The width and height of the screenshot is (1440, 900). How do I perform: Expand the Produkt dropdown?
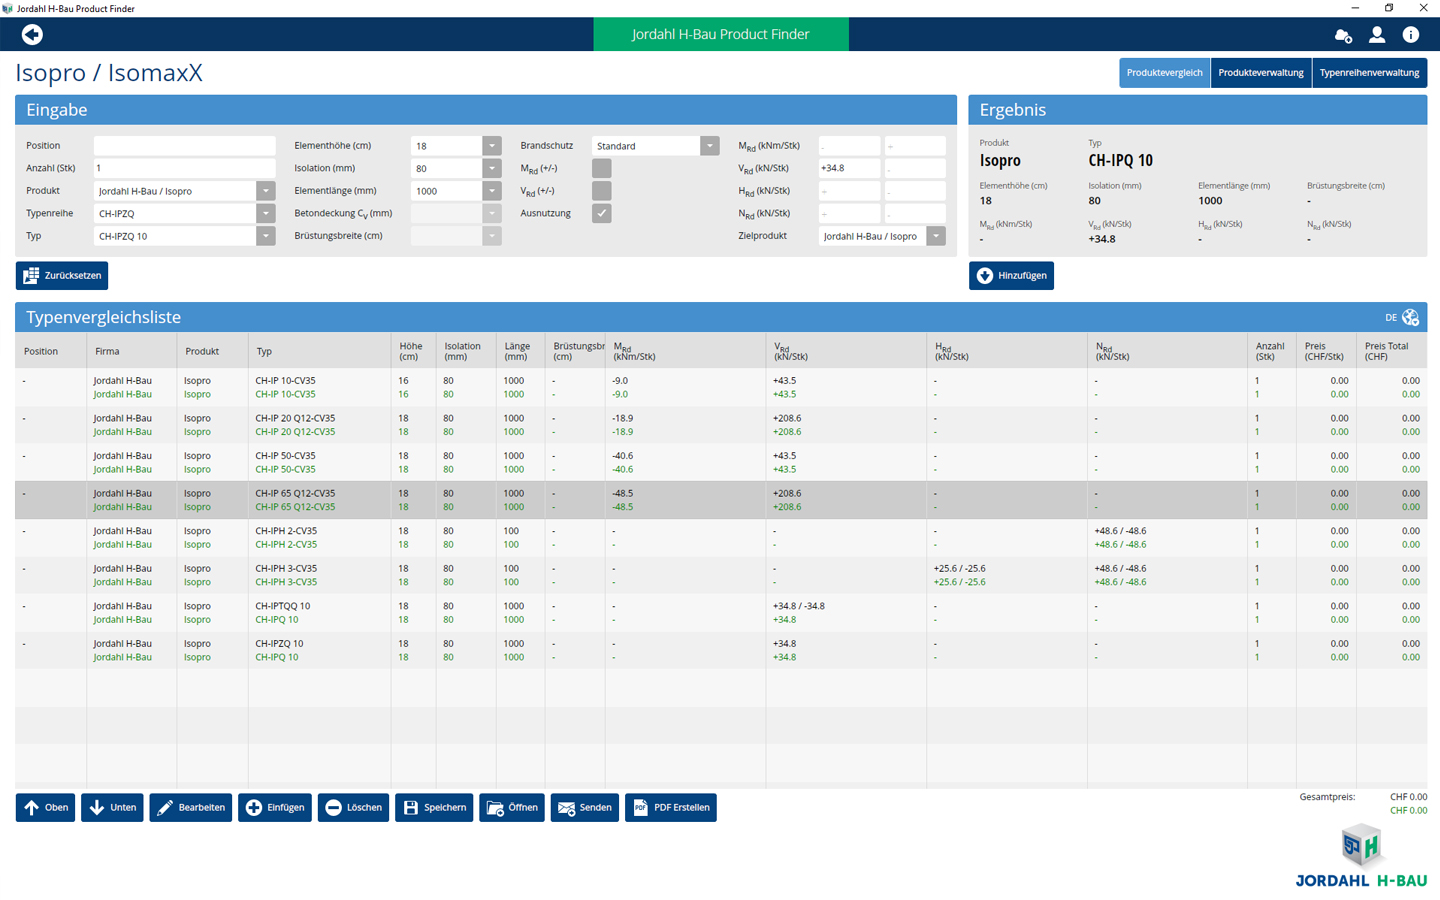click(x=265, y=191)
